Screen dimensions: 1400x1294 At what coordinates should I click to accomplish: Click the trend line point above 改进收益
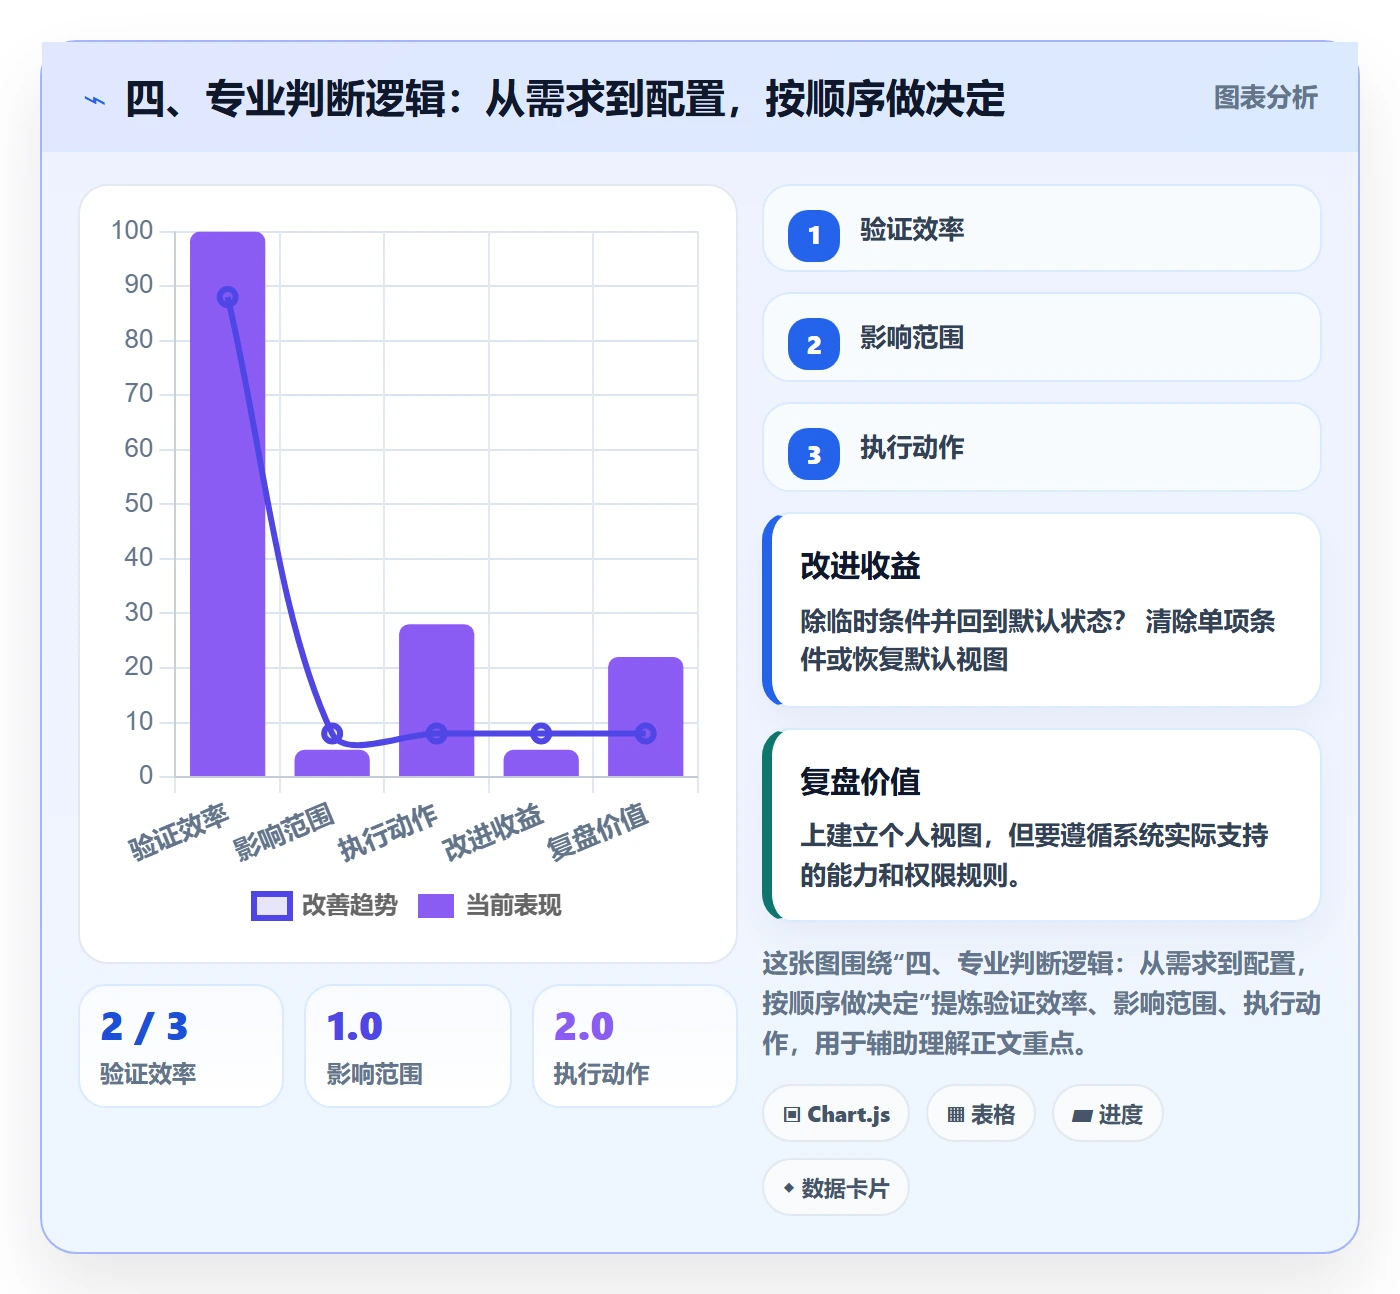(x=541, y=733)
